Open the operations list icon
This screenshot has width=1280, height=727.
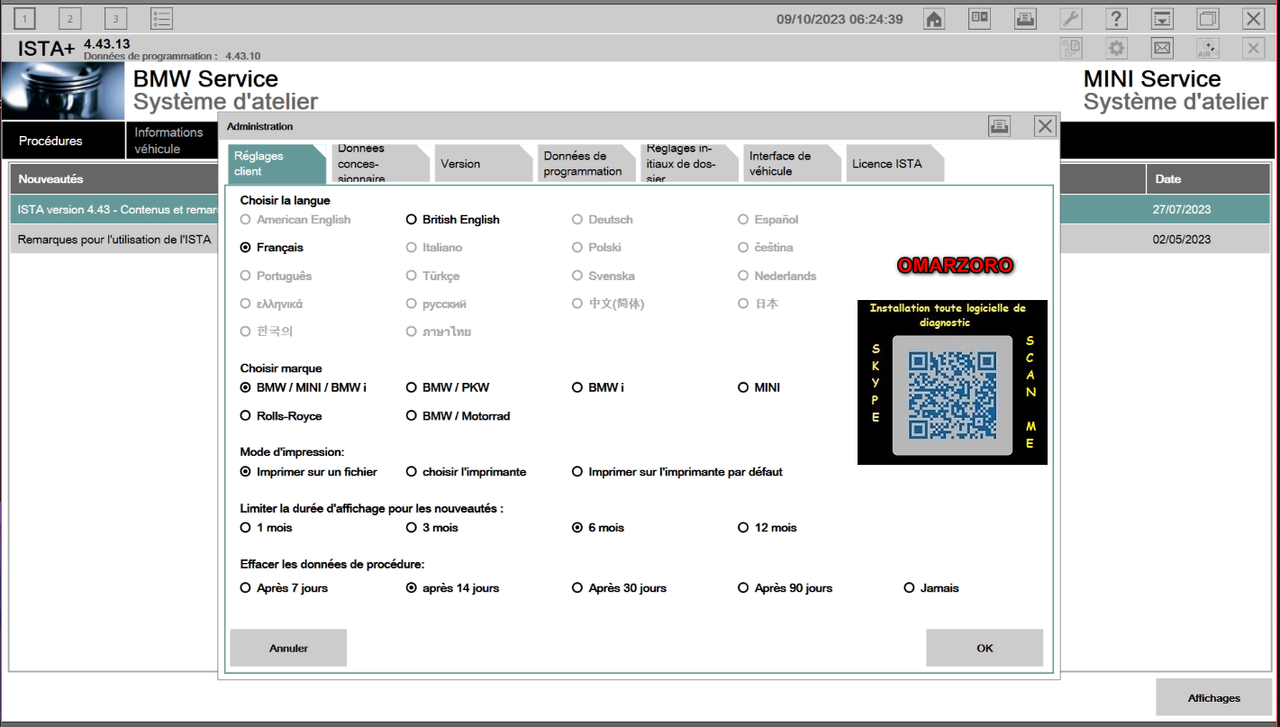tap(161, 19)
